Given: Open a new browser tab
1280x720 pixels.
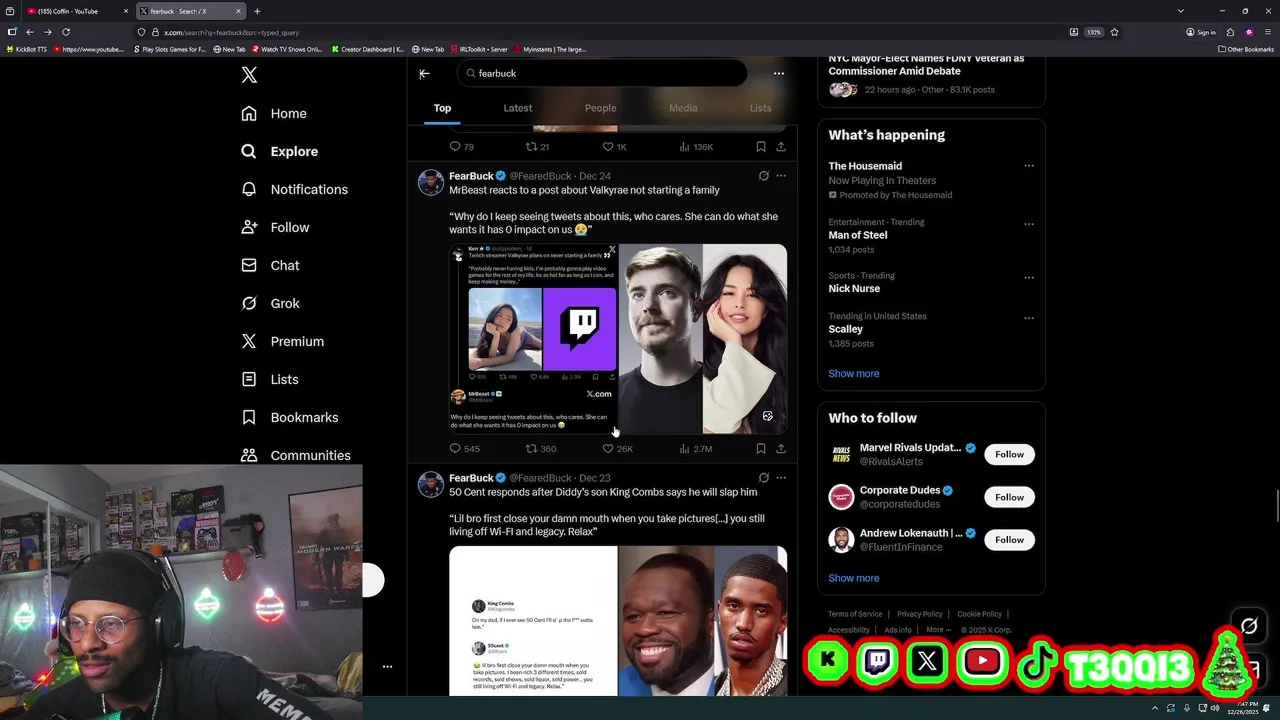Looking at the screenshot, I should coord(257,11).
